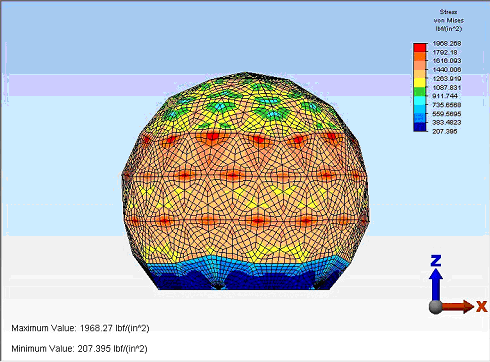The height and width of the screenshot is (362, 490).
Task: Click the cyan legend color band
Action: pos(420,100)
